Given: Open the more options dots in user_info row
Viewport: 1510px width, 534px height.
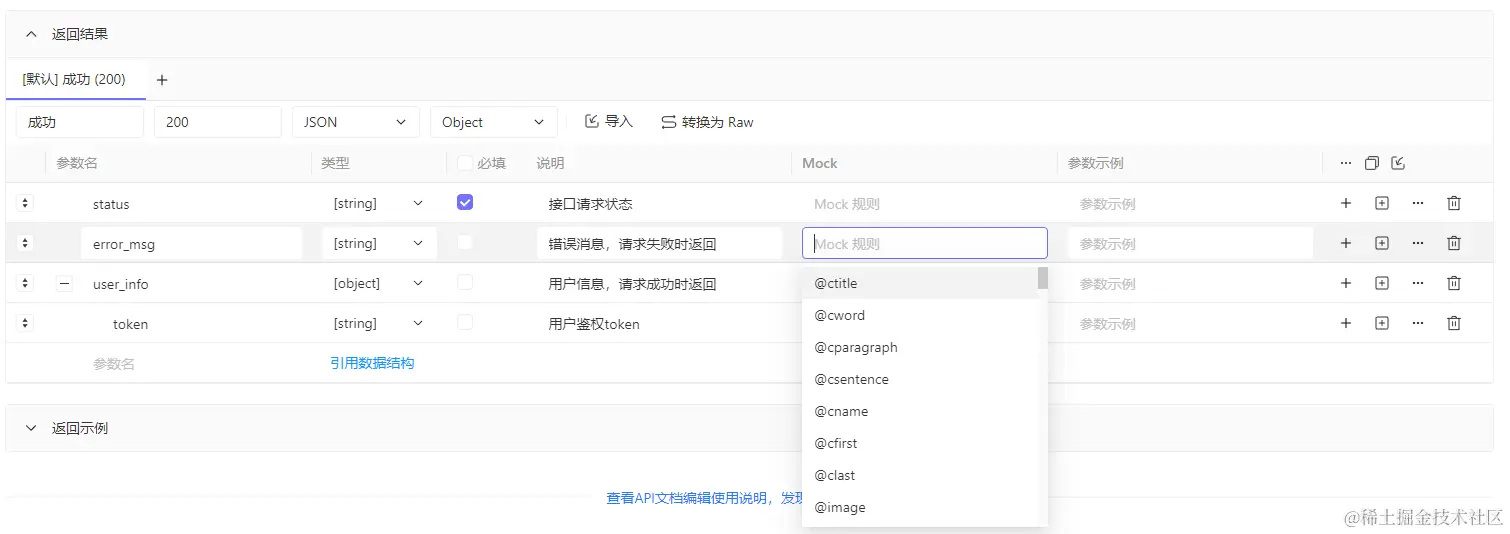Looking at the screenshot, I should pos(1418,283).
